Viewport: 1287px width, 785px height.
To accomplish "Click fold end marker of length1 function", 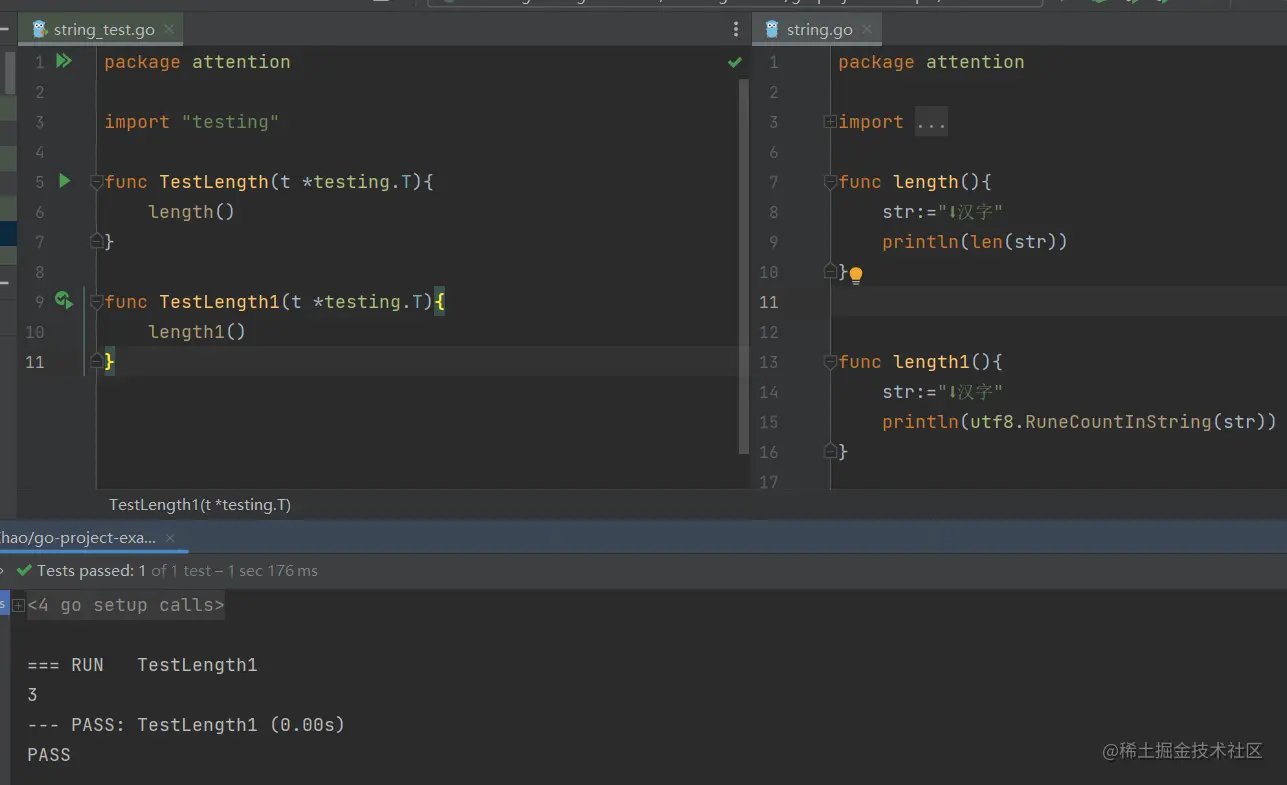I will pos(830,450).
